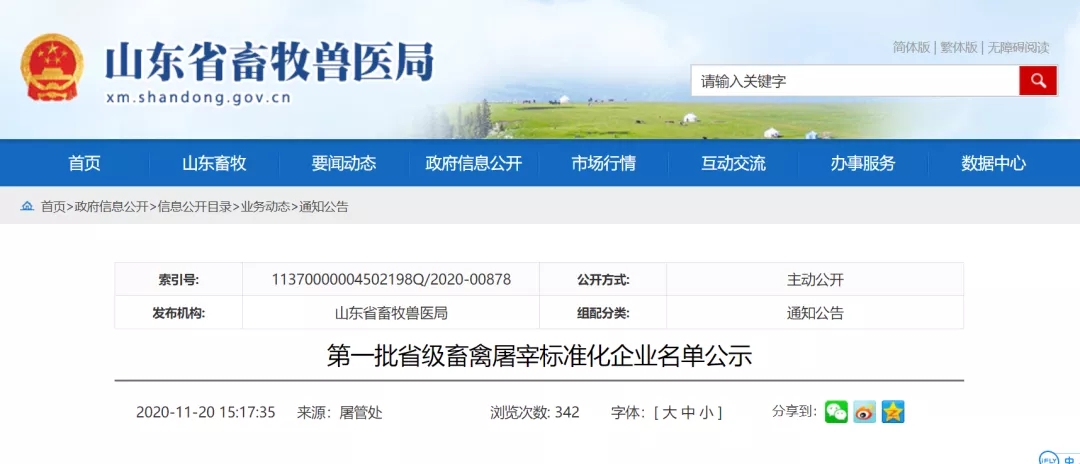Open the 互动交流 navigation tab
Viewport: 1080px width, 464px height.
(x=734, y=163)
